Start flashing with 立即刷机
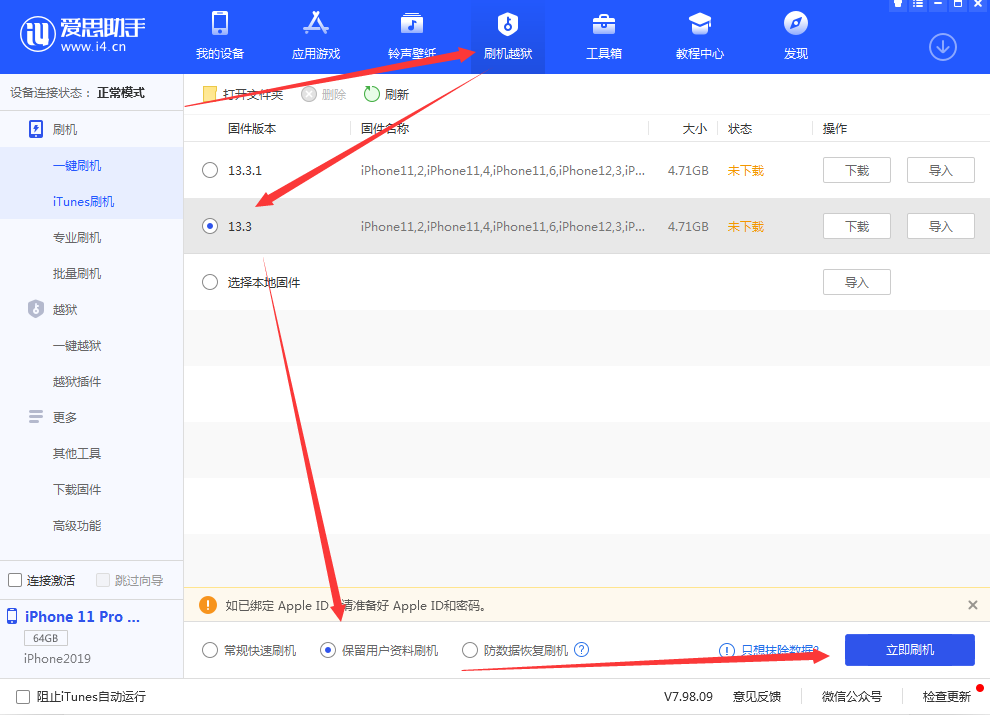 click(x=910, y=650)
